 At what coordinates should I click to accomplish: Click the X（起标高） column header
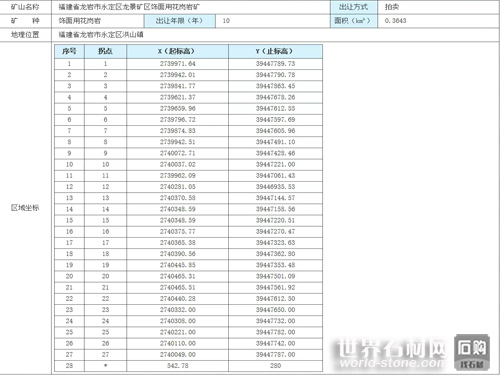point(177,51)
